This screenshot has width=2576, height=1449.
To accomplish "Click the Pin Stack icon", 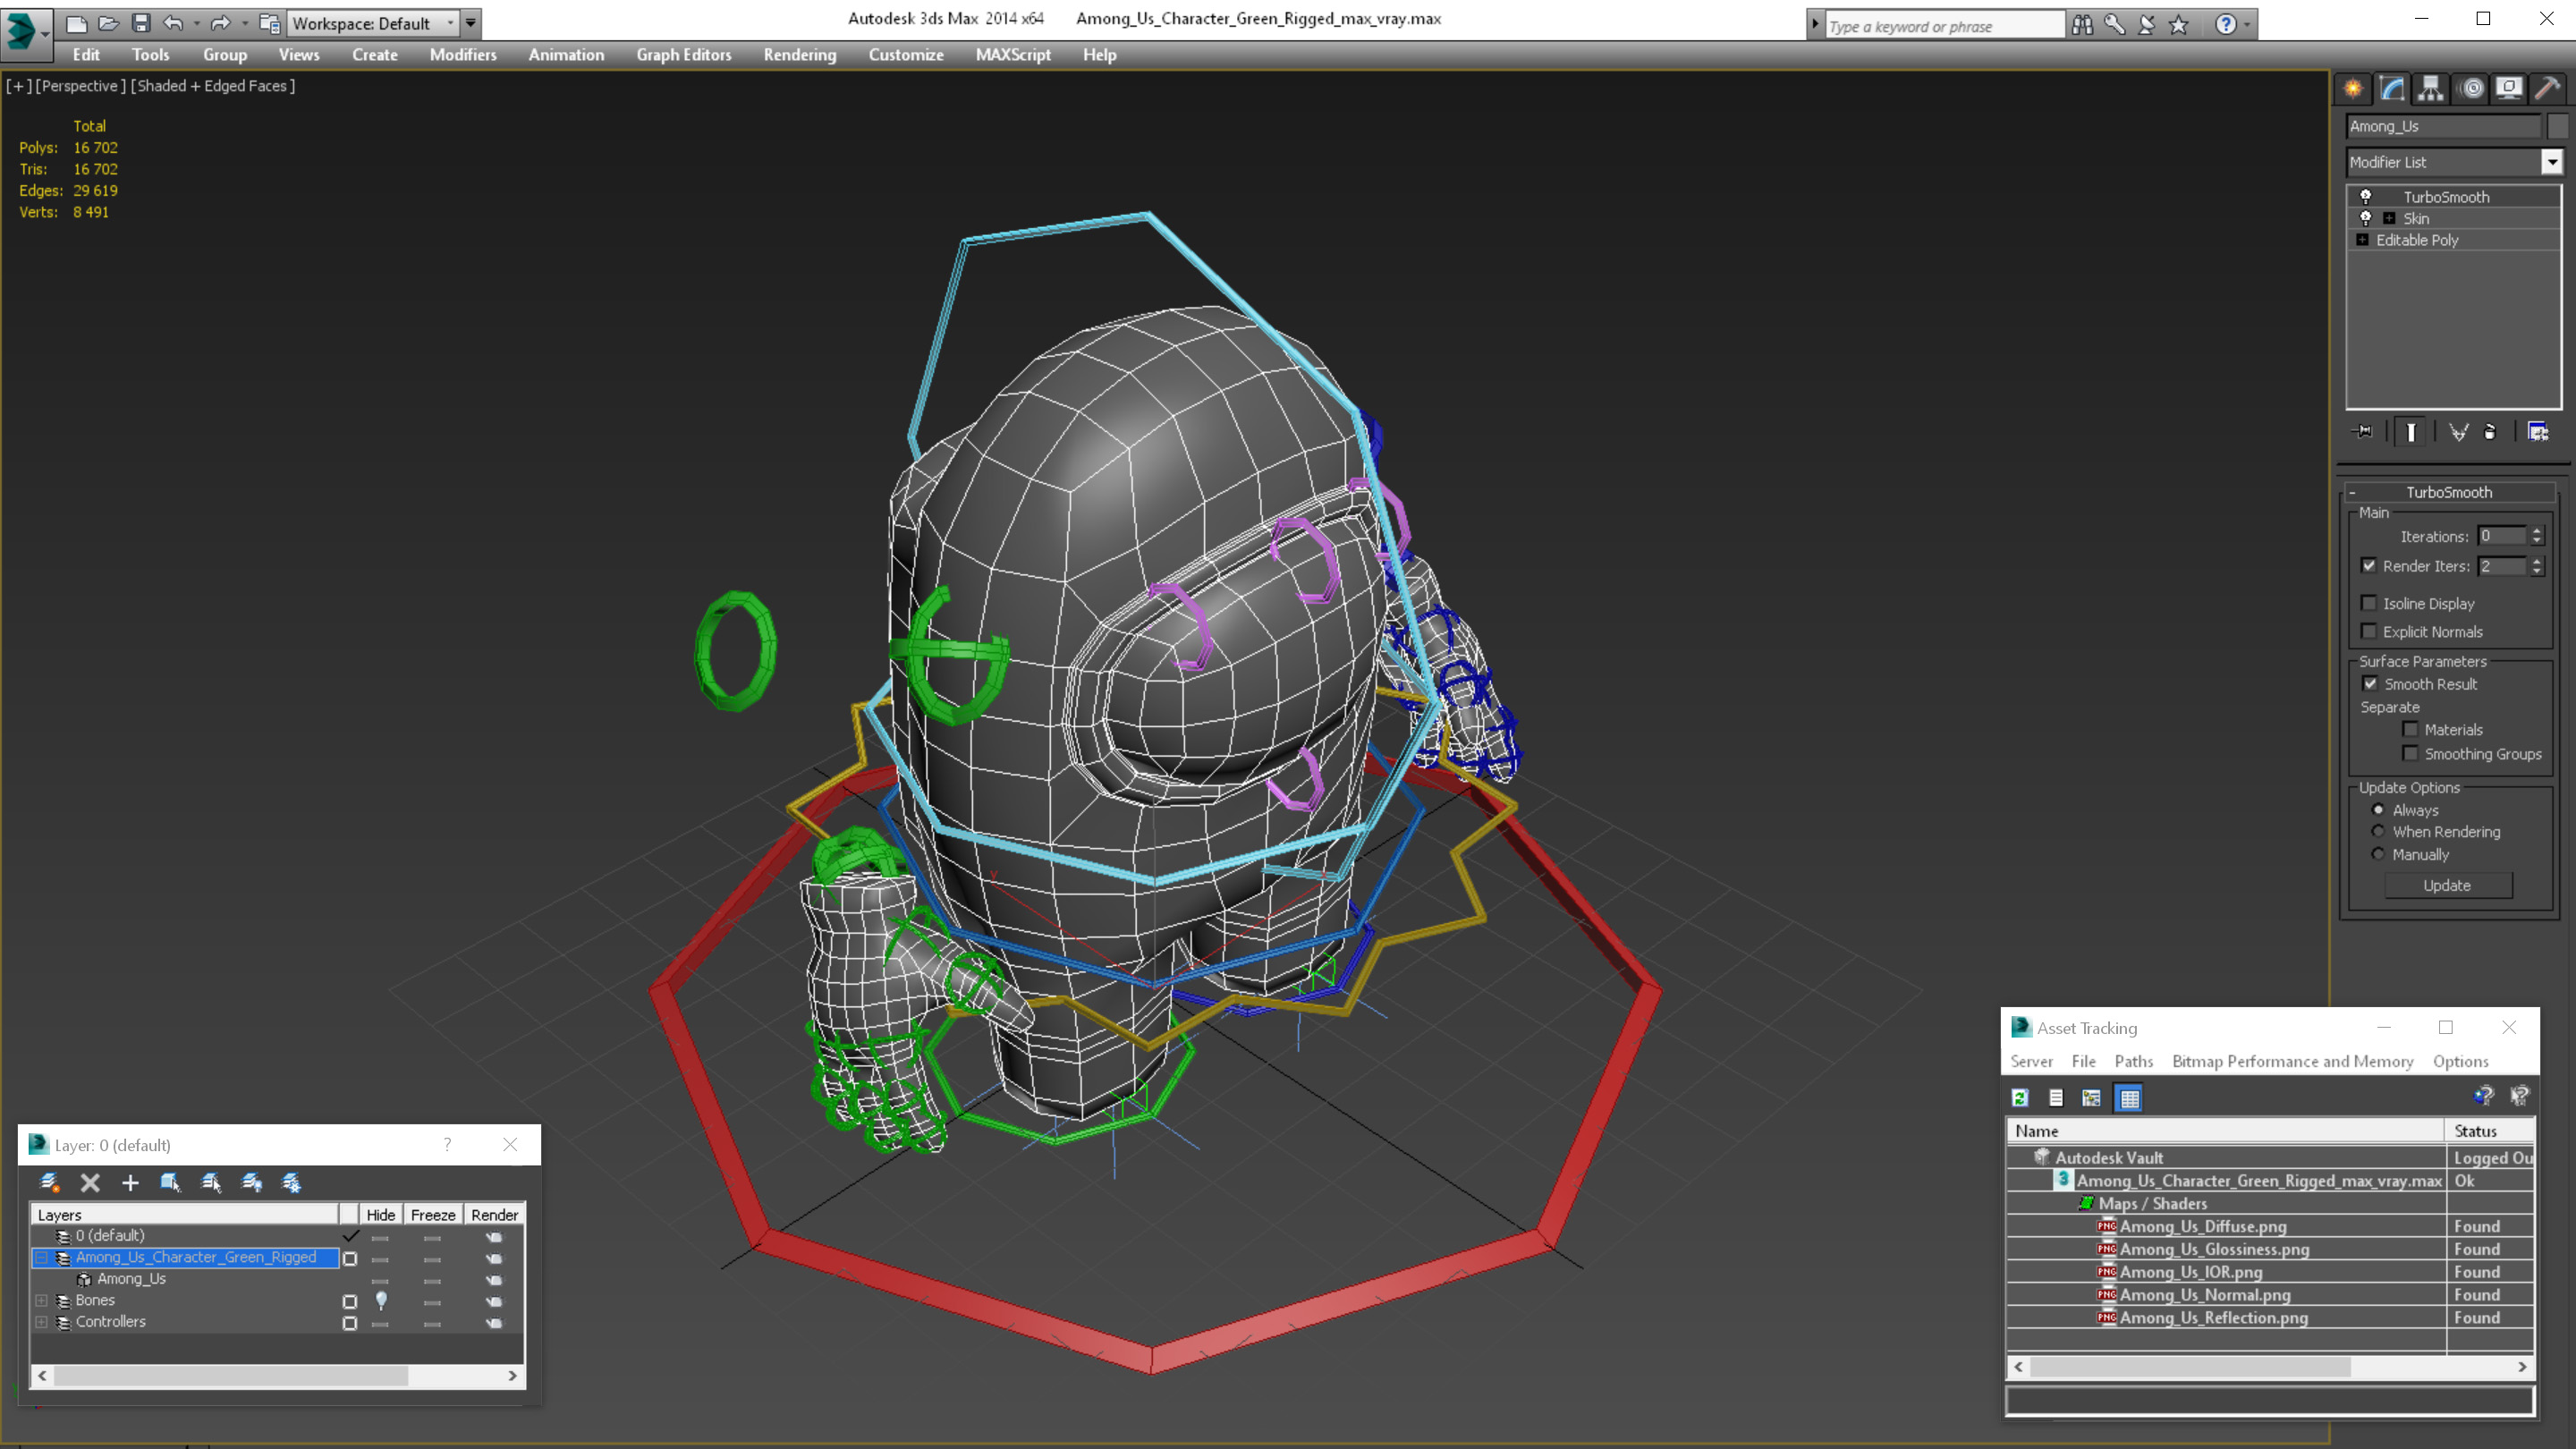I will tap(2363, 432).
